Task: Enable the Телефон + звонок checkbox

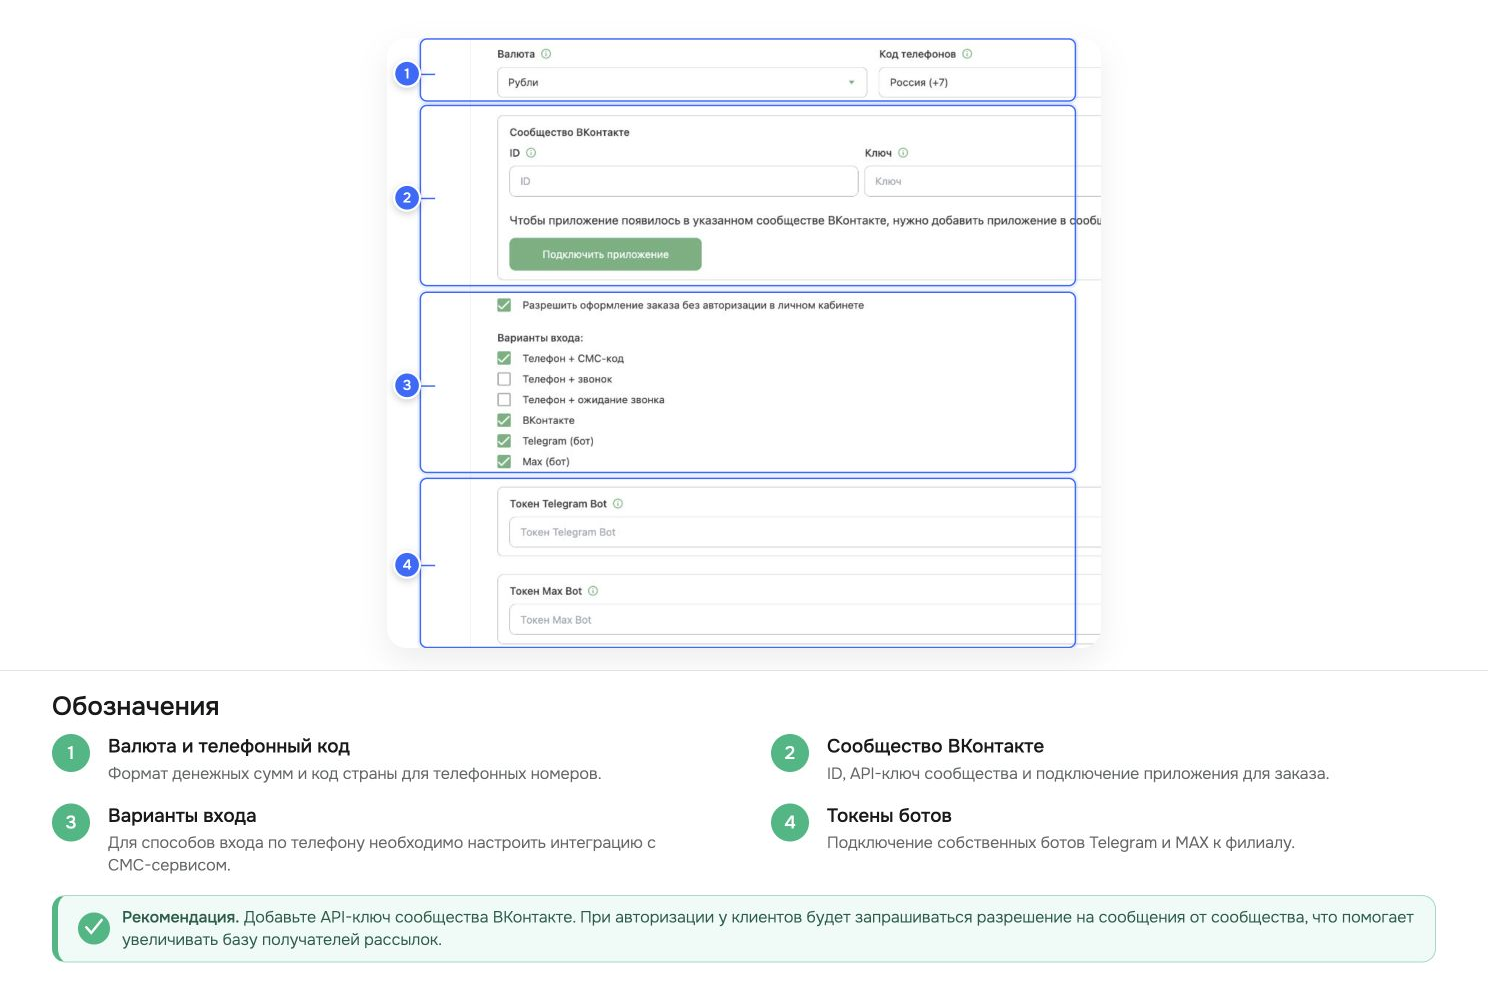Action: 504,379
